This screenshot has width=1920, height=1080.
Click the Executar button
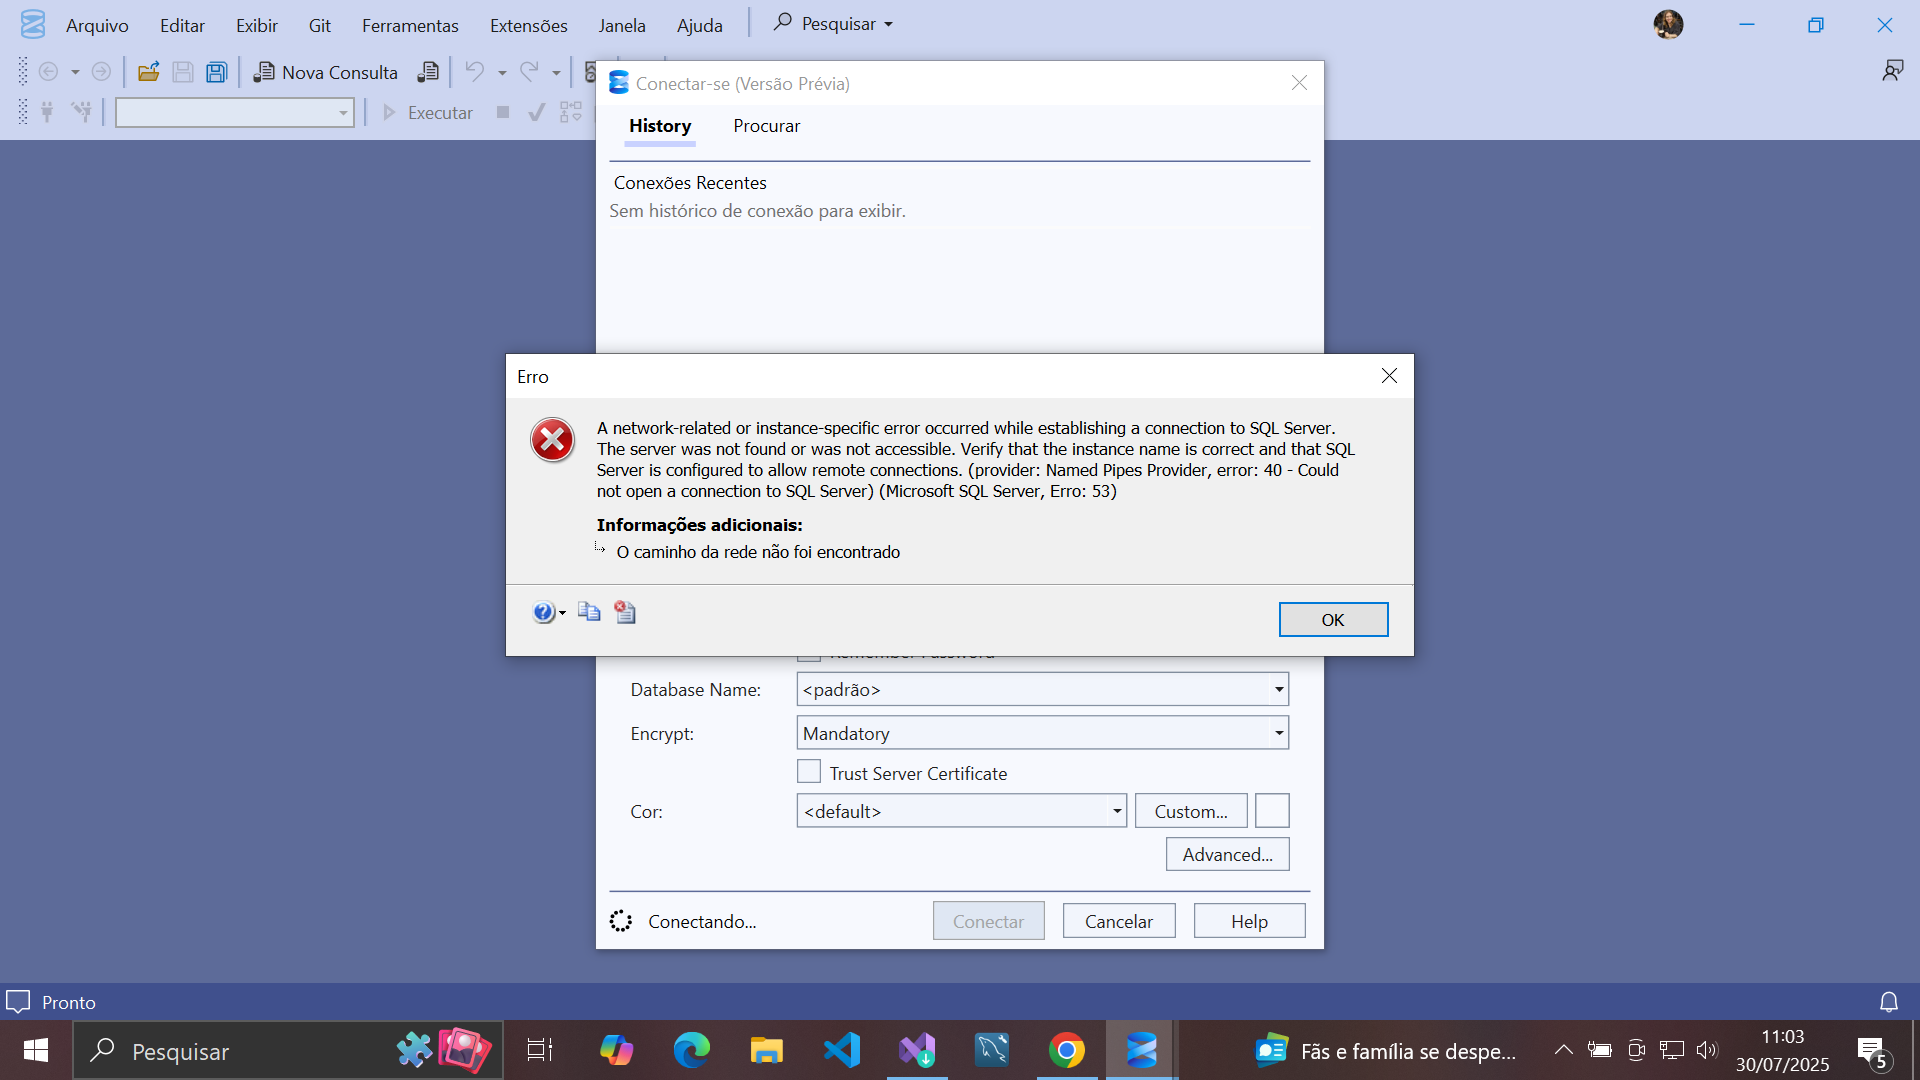click(x=428, y=113)
